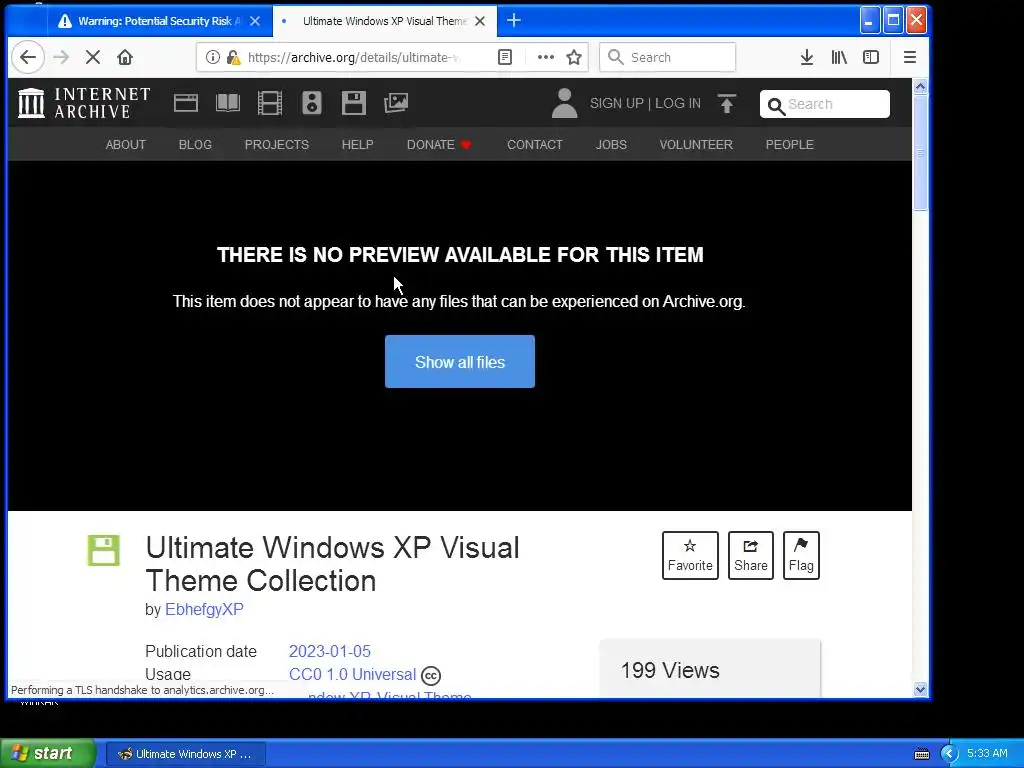Click the Upload arrow icon

(x=727, y=103)
